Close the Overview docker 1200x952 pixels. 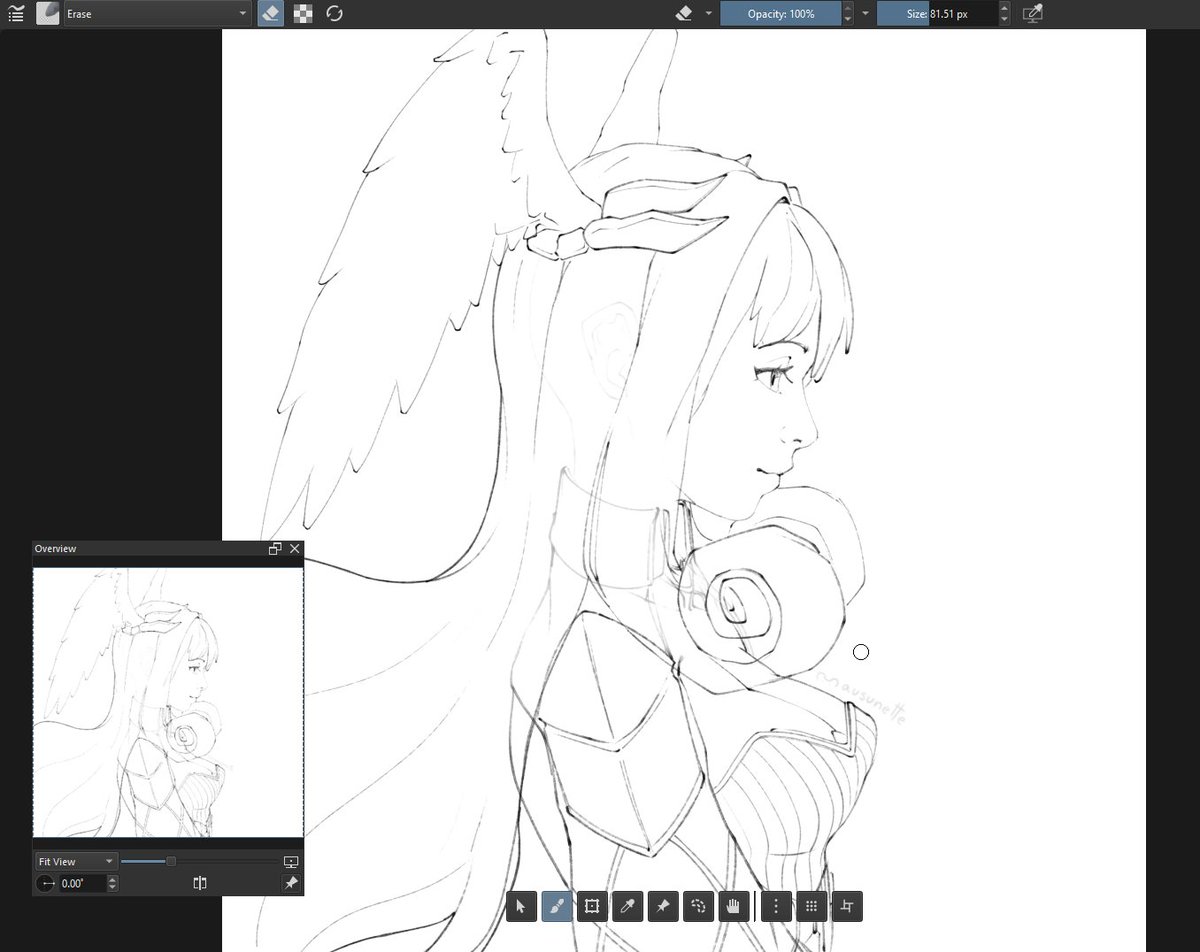point(294,549)
